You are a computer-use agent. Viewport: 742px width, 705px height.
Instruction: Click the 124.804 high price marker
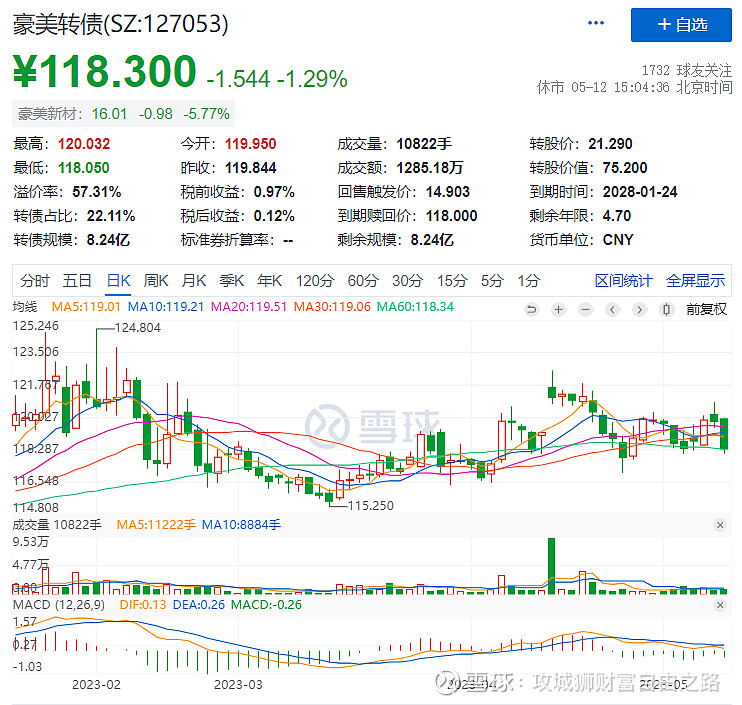point(138,327)
